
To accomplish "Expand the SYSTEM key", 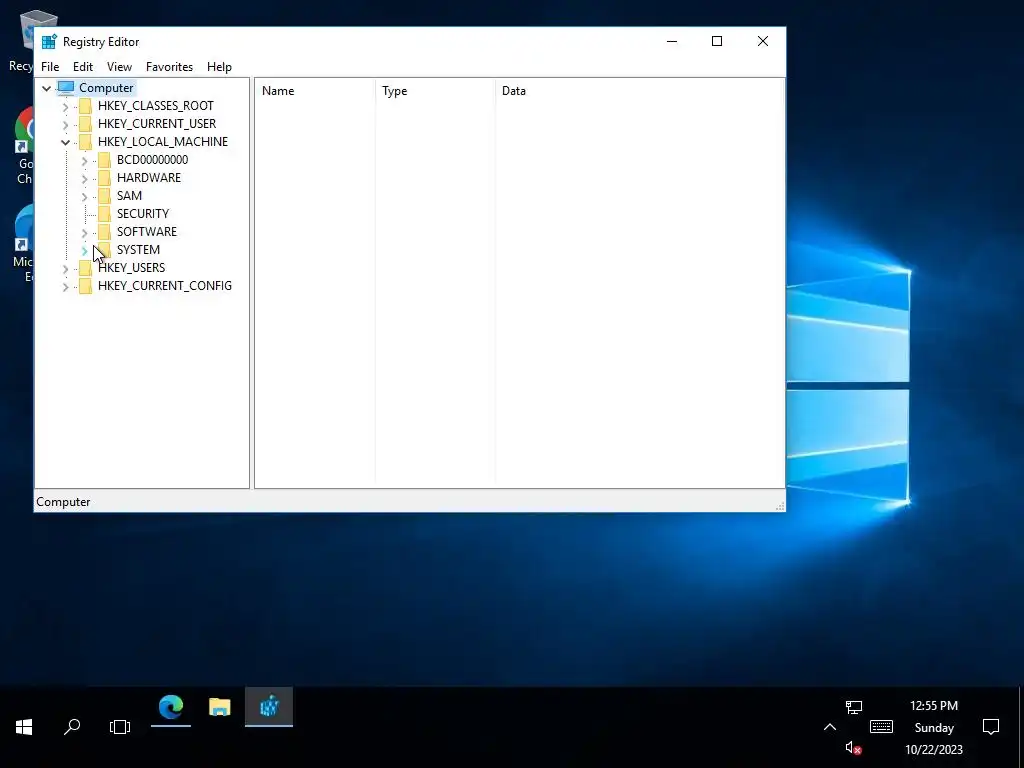I will [x=84, y=250].
